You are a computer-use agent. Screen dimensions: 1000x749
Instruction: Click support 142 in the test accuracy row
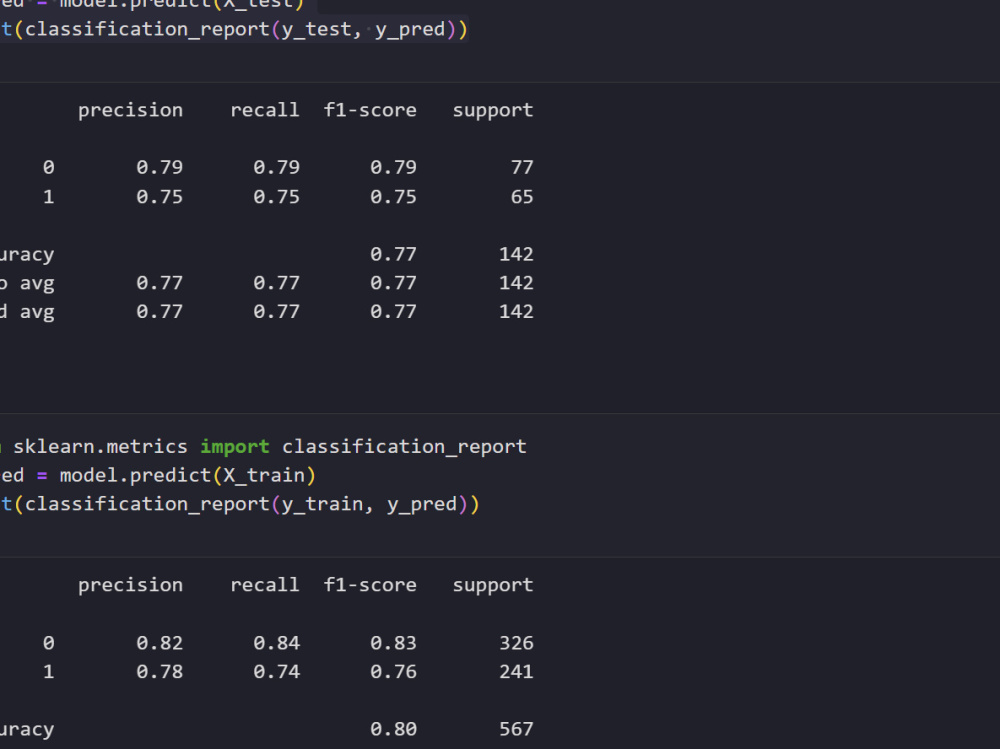coord(516,254)
